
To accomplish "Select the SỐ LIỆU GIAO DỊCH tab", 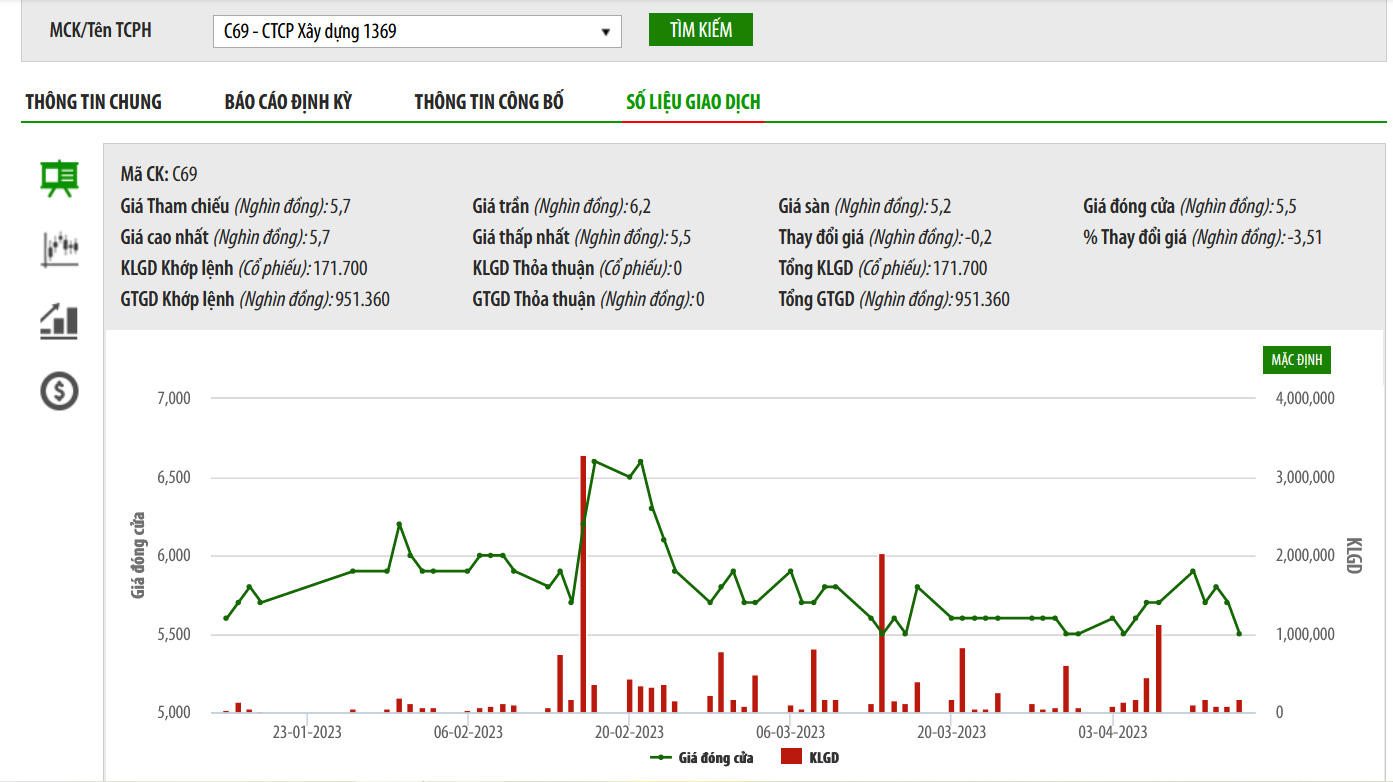I will (x=693, y=102).
